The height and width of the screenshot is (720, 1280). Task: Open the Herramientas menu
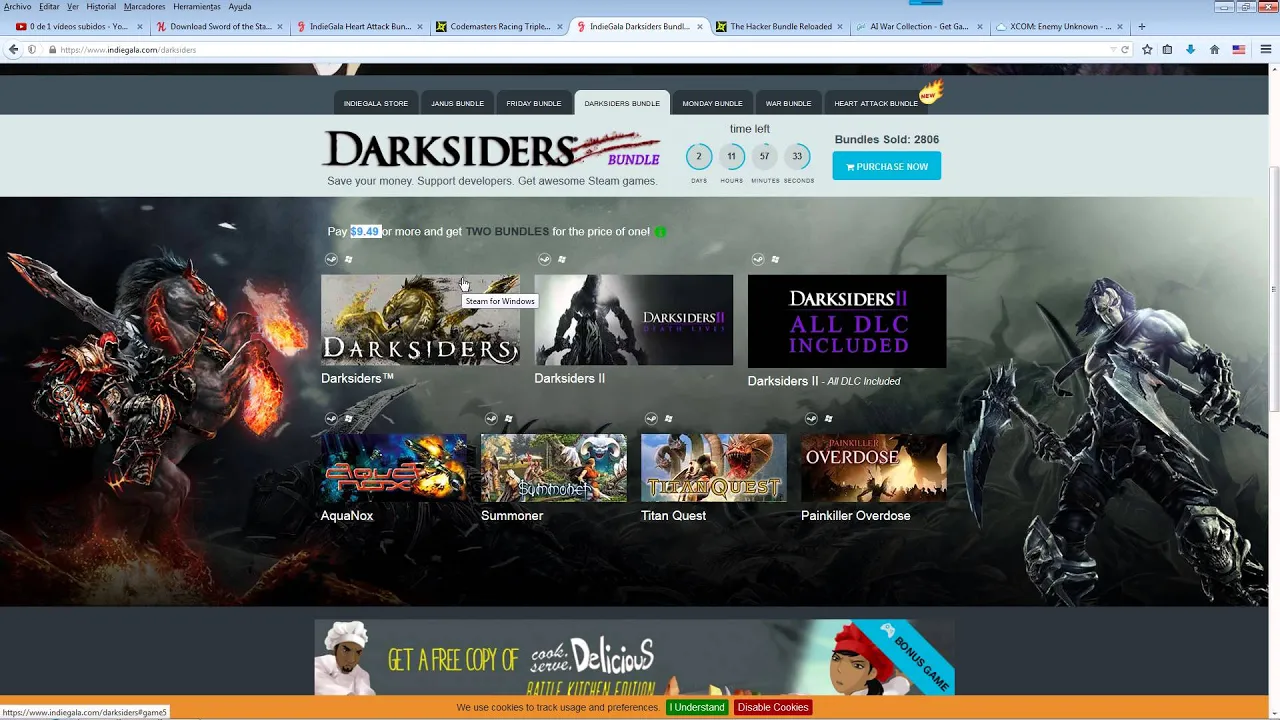click(197, 6)
